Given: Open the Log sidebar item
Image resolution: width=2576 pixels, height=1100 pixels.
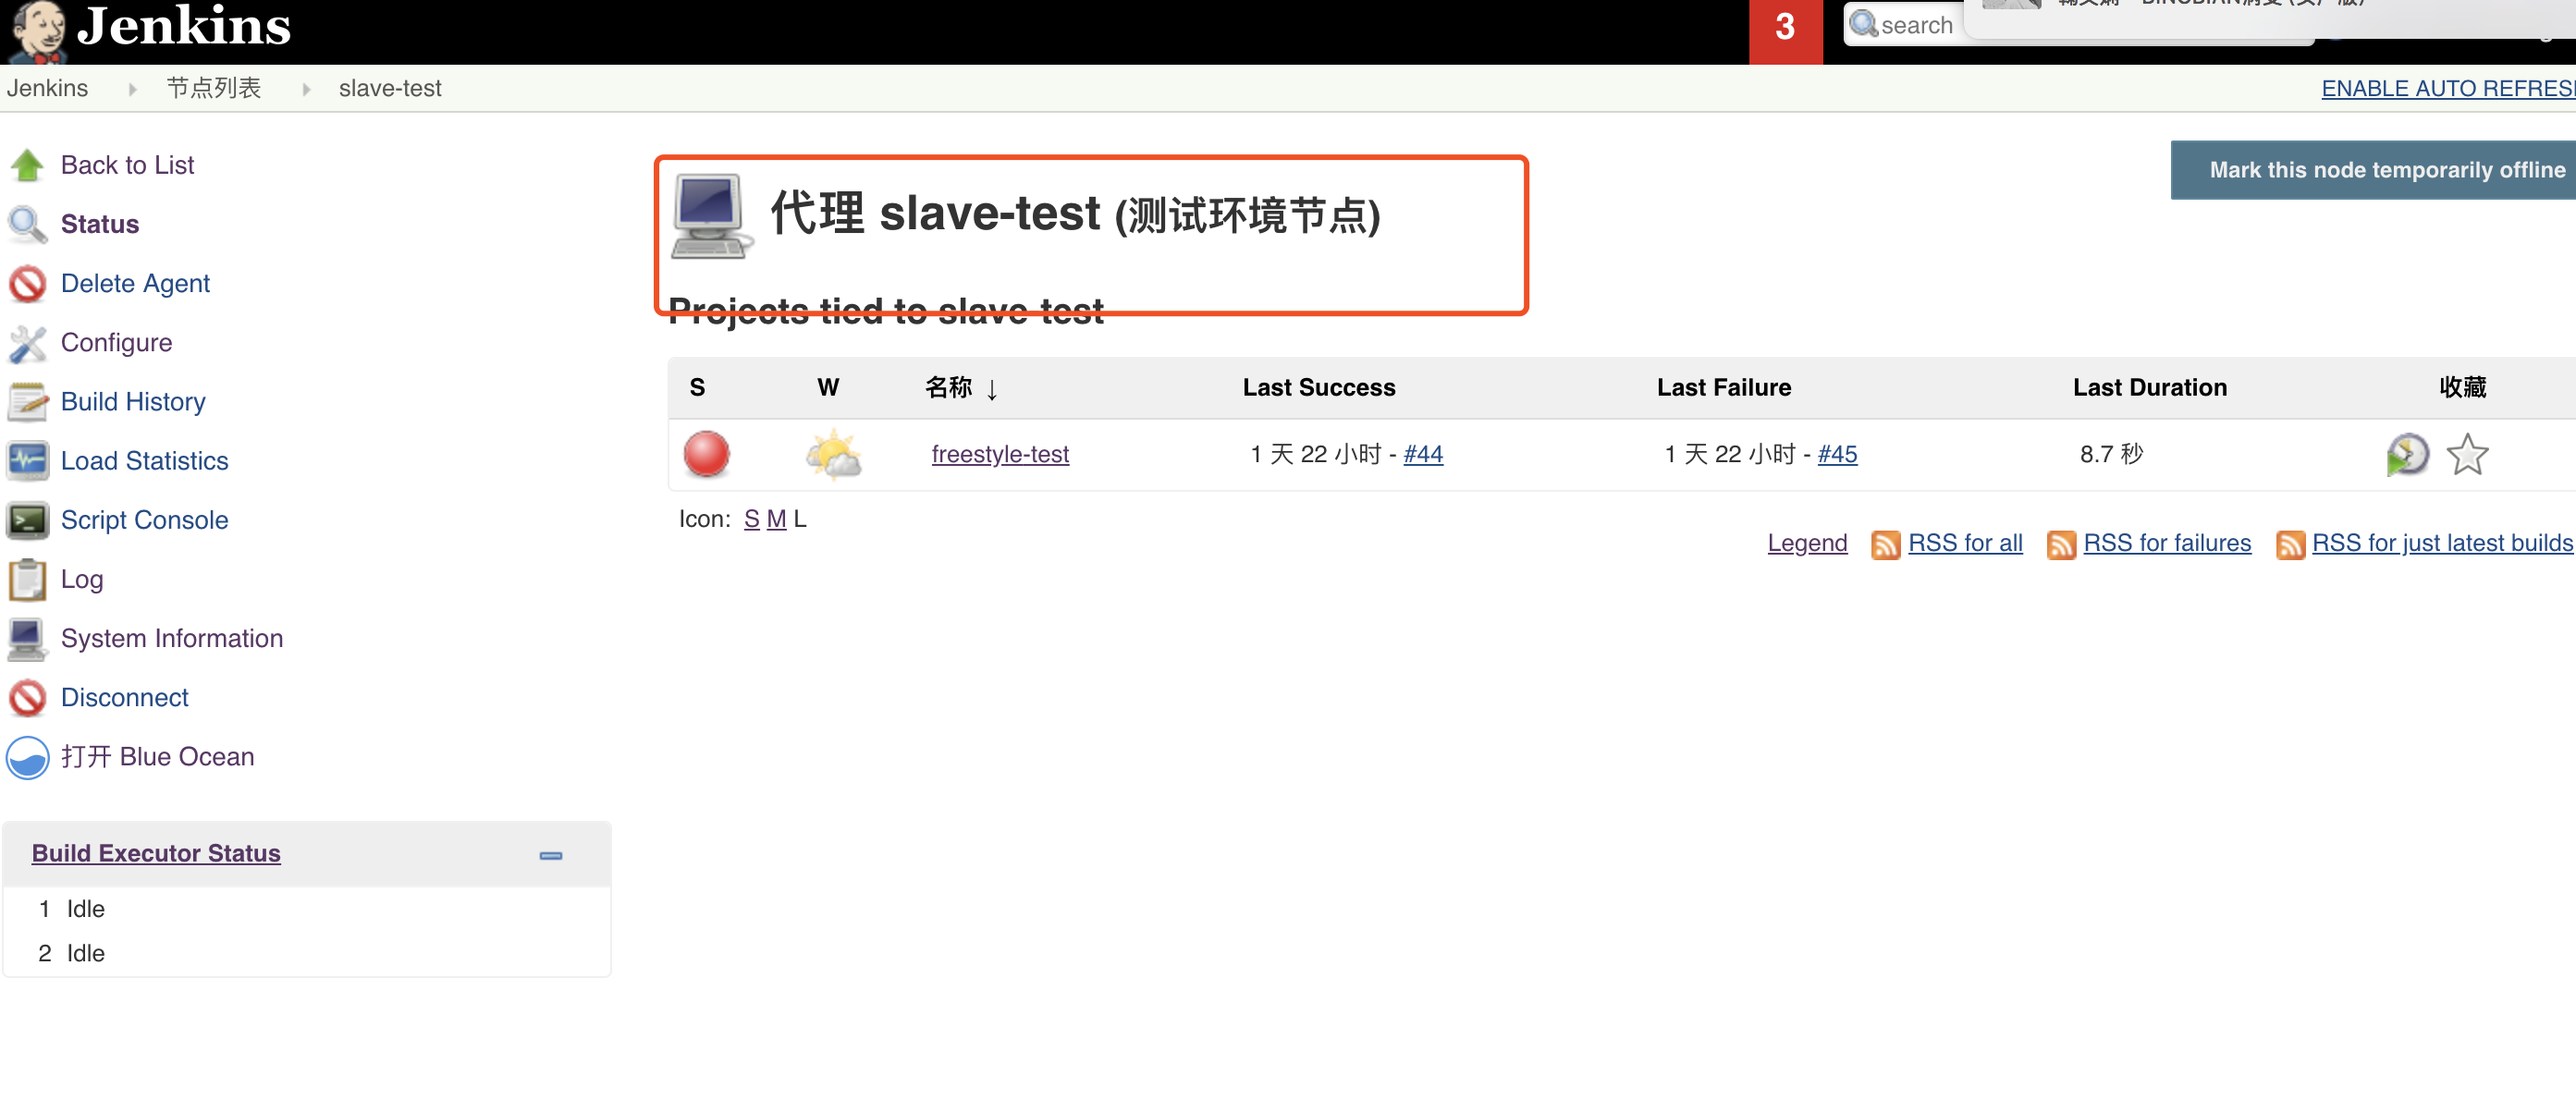Looking at the screenshot, I should (x=81, y=579).
